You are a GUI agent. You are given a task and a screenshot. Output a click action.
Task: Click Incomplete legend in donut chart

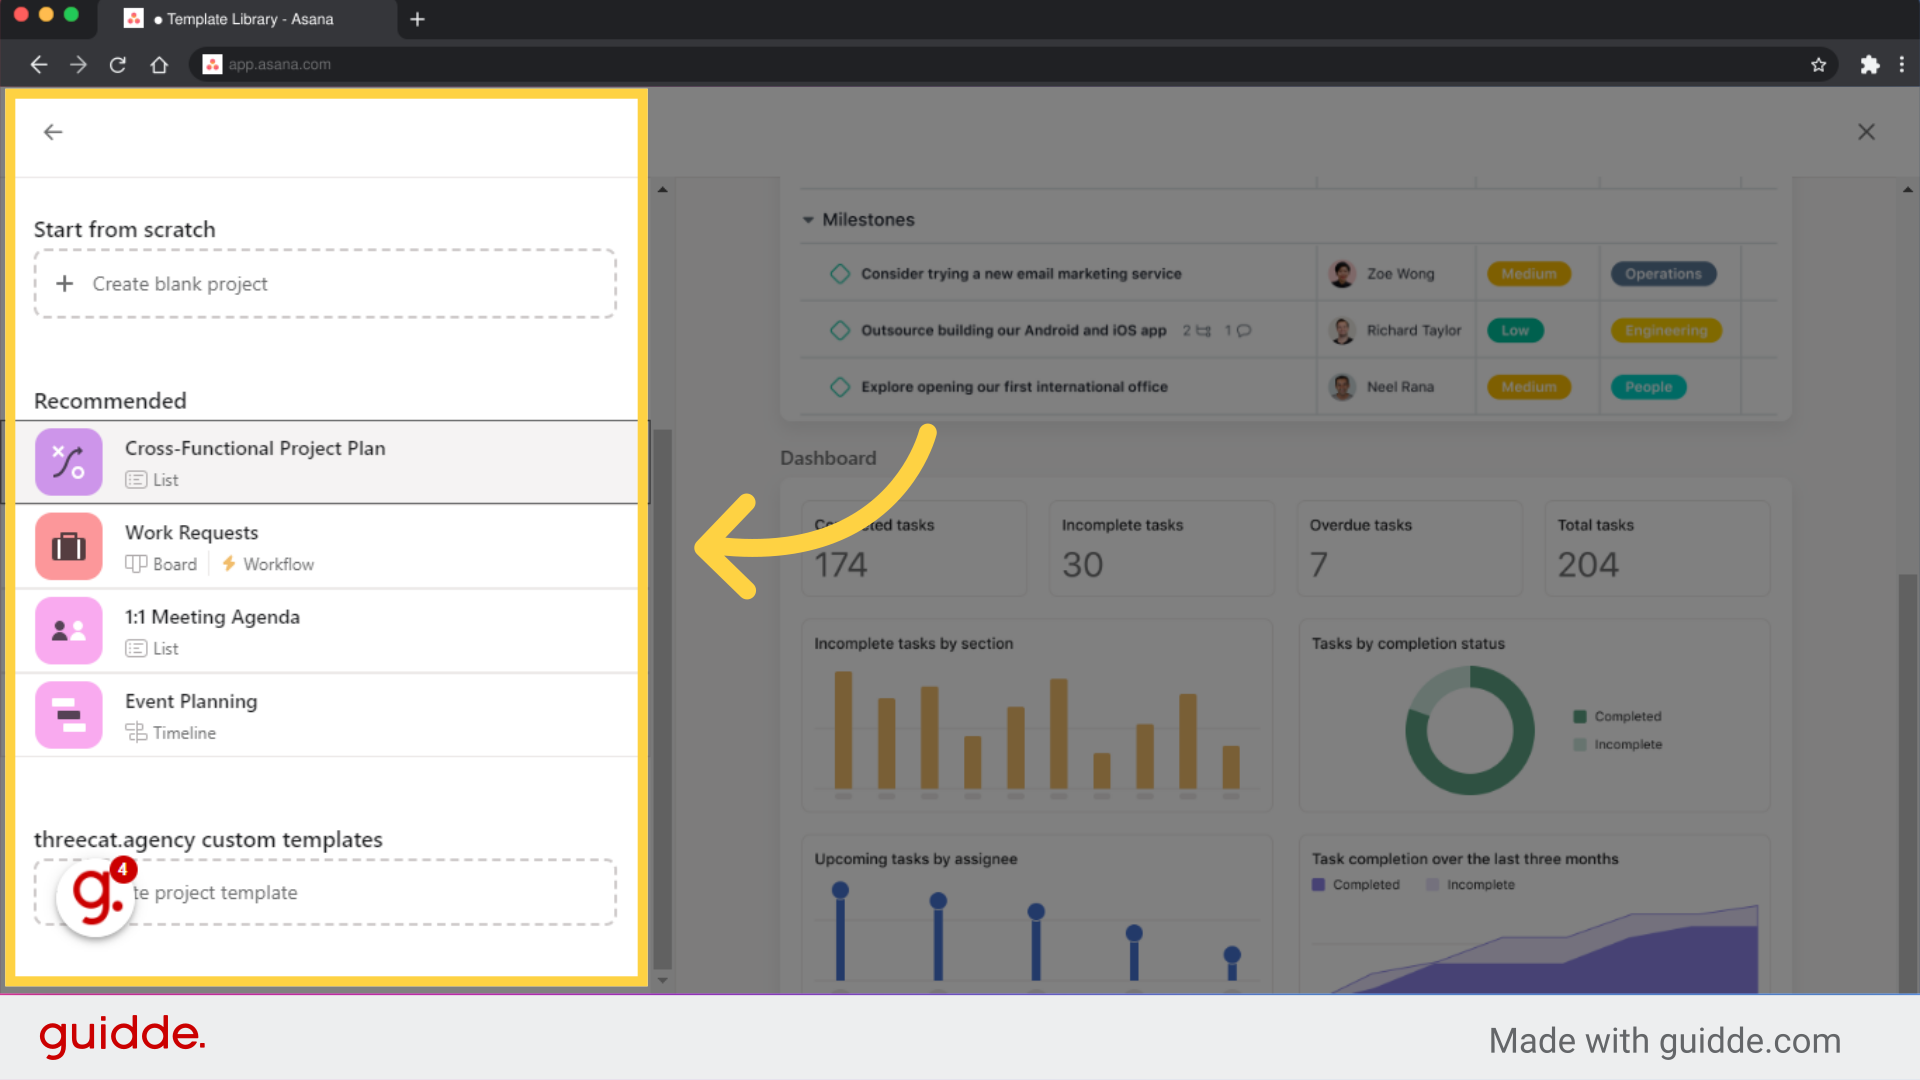1617,745
